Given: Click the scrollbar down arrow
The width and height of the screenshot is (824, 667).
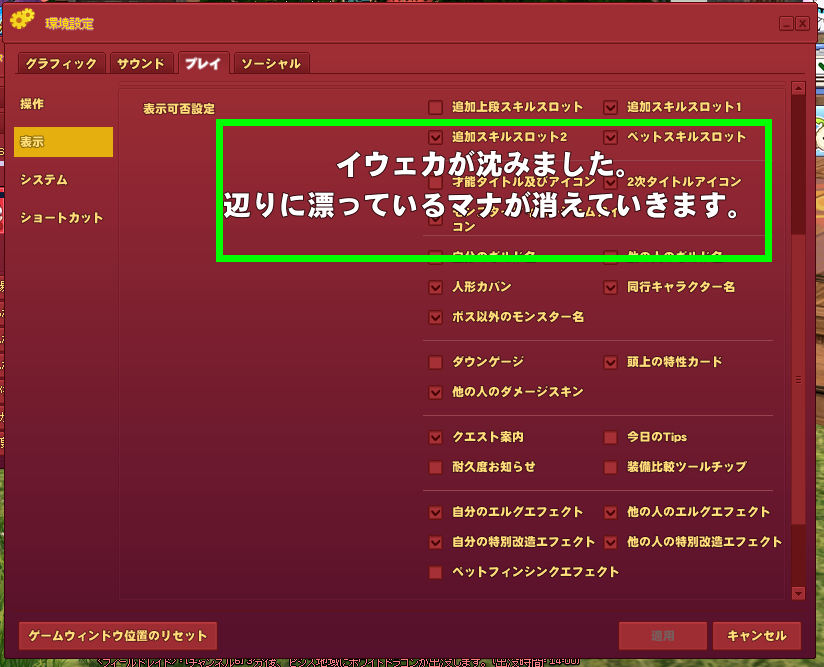Looking at the screenshot, I should point(798,593).
